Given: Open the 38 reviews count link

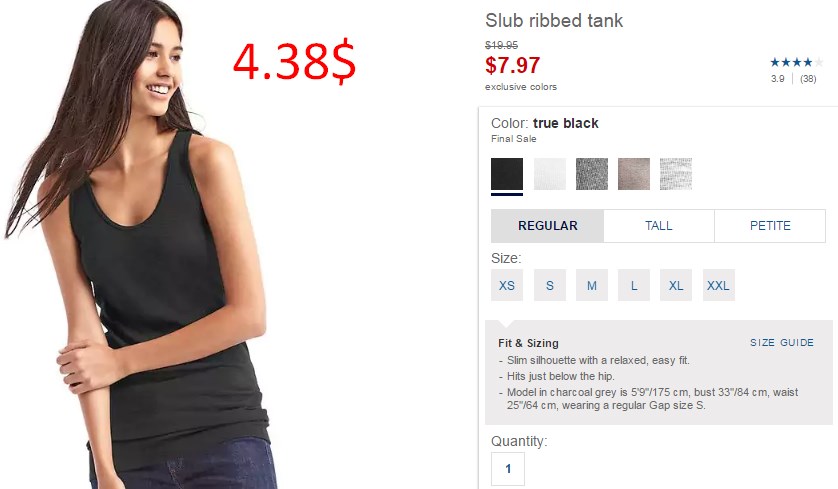Looking at the screenshot, I should coord(808,79).
